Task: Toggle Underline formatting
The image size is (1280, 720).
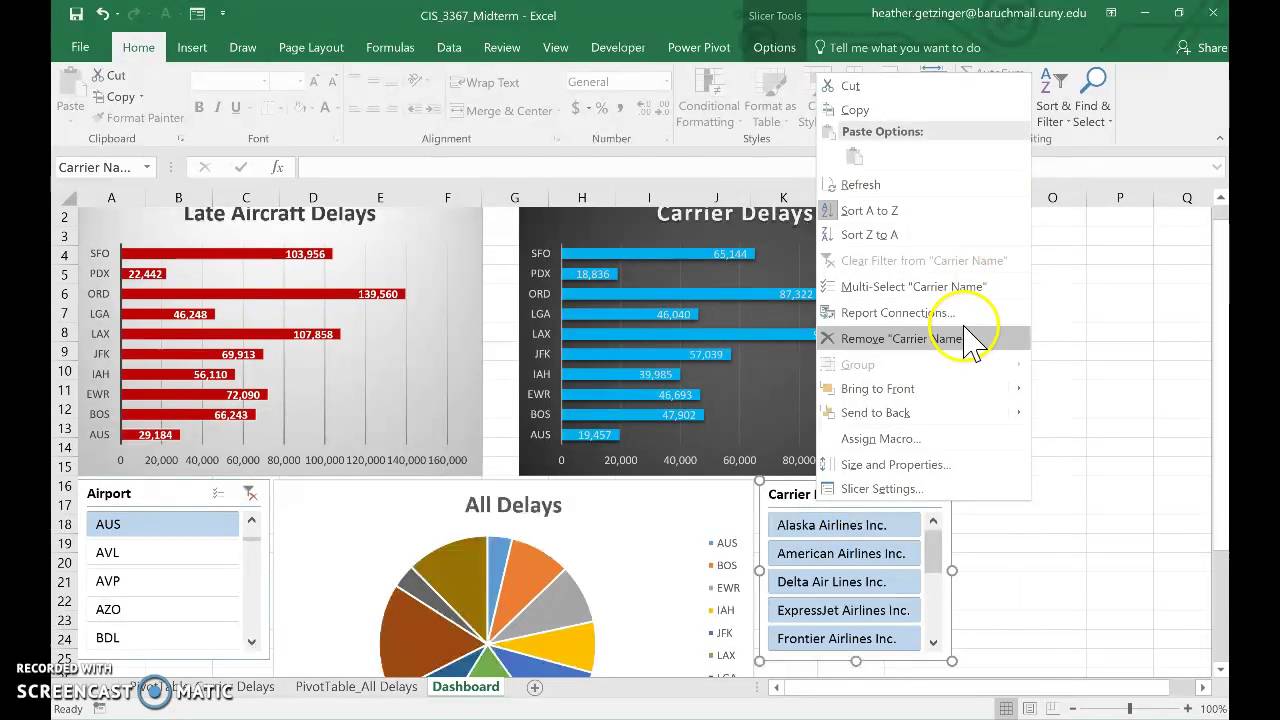Action: [x=236, y=107]
